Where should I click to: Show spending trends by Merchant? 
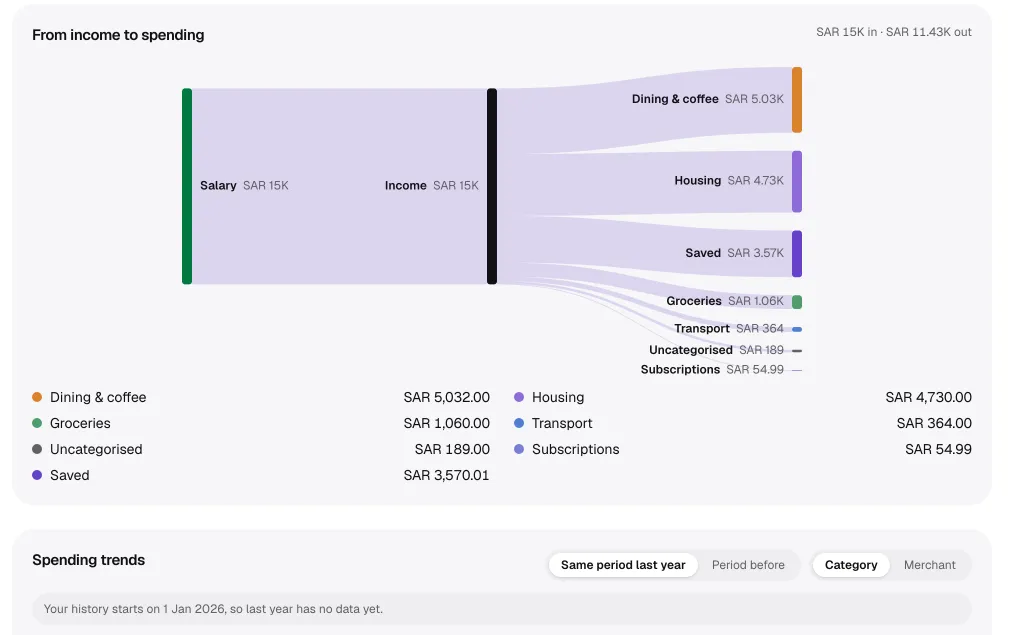[929, 565]
